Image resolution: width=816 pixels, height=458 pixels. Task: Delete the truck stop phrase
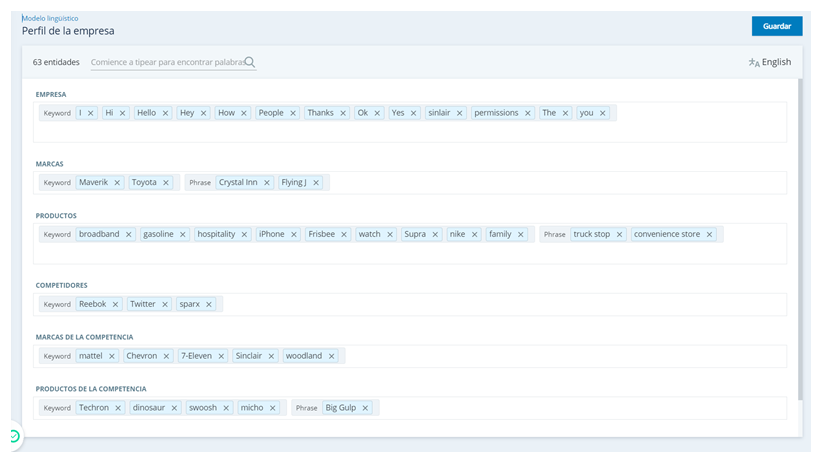coord(619,234)
